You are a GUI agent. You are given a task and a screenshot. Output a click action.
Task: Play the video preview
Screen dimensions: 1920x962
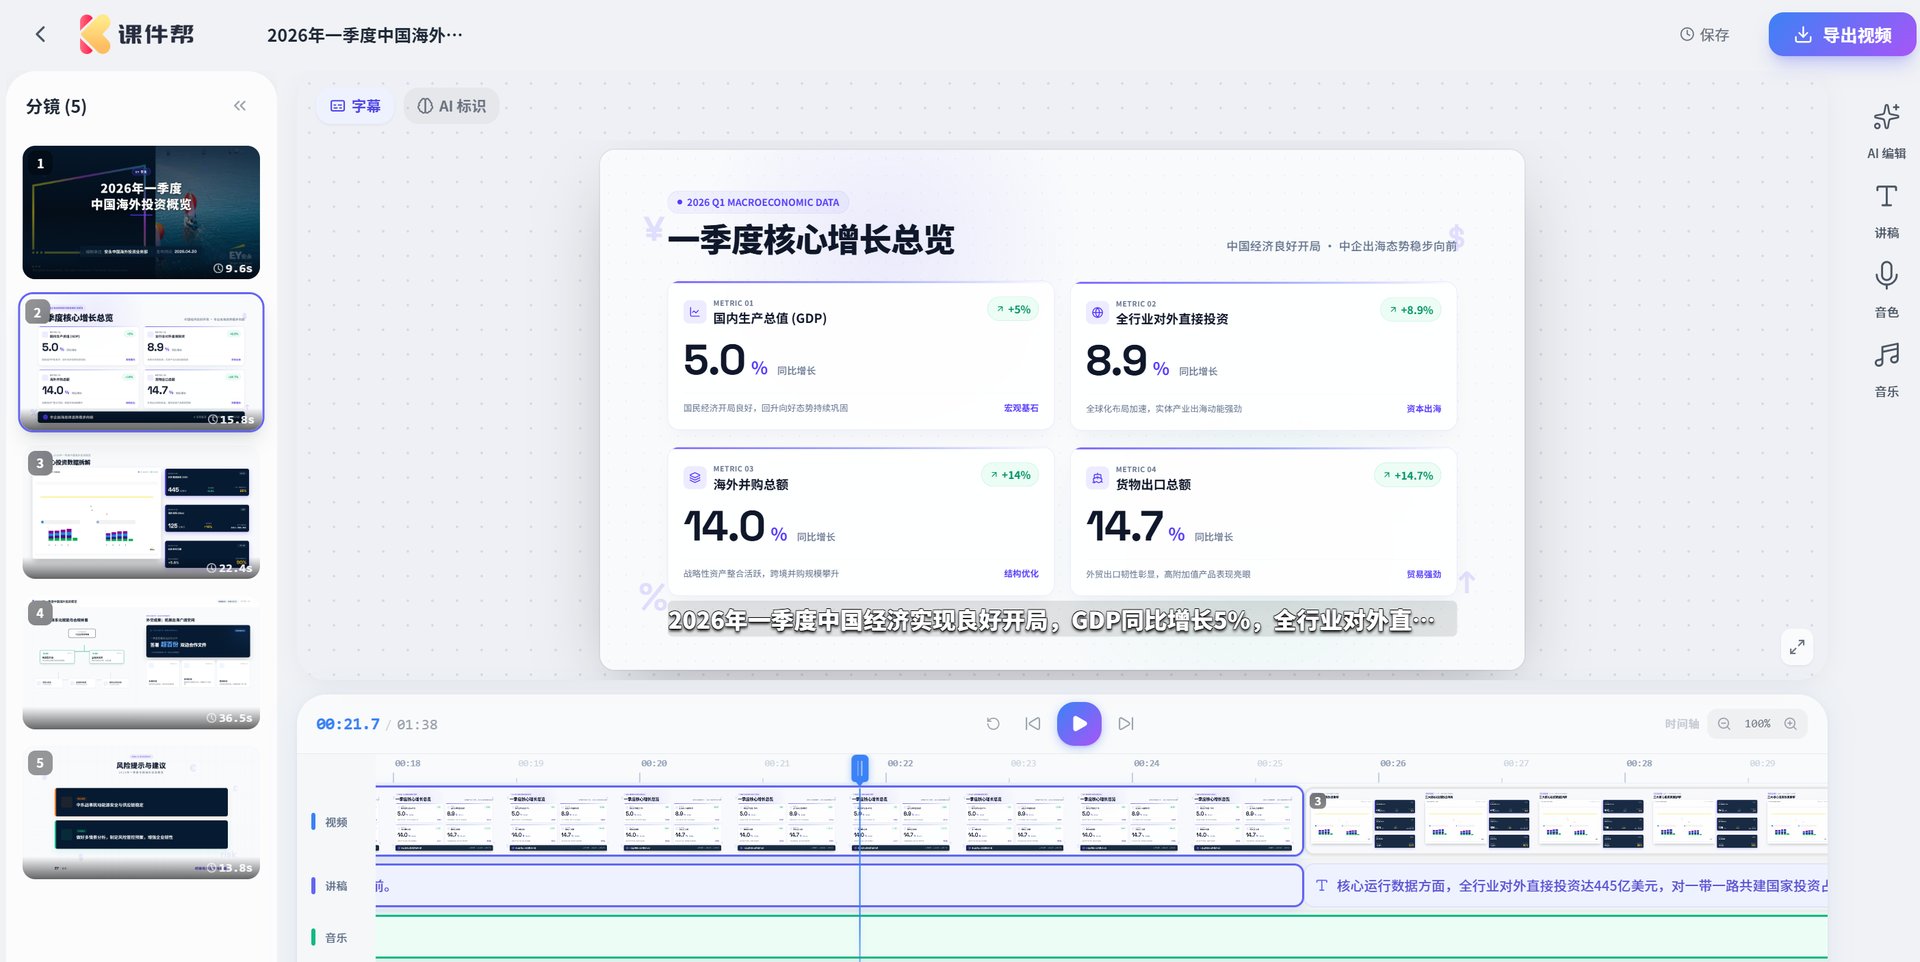(x=1079, y=724)
